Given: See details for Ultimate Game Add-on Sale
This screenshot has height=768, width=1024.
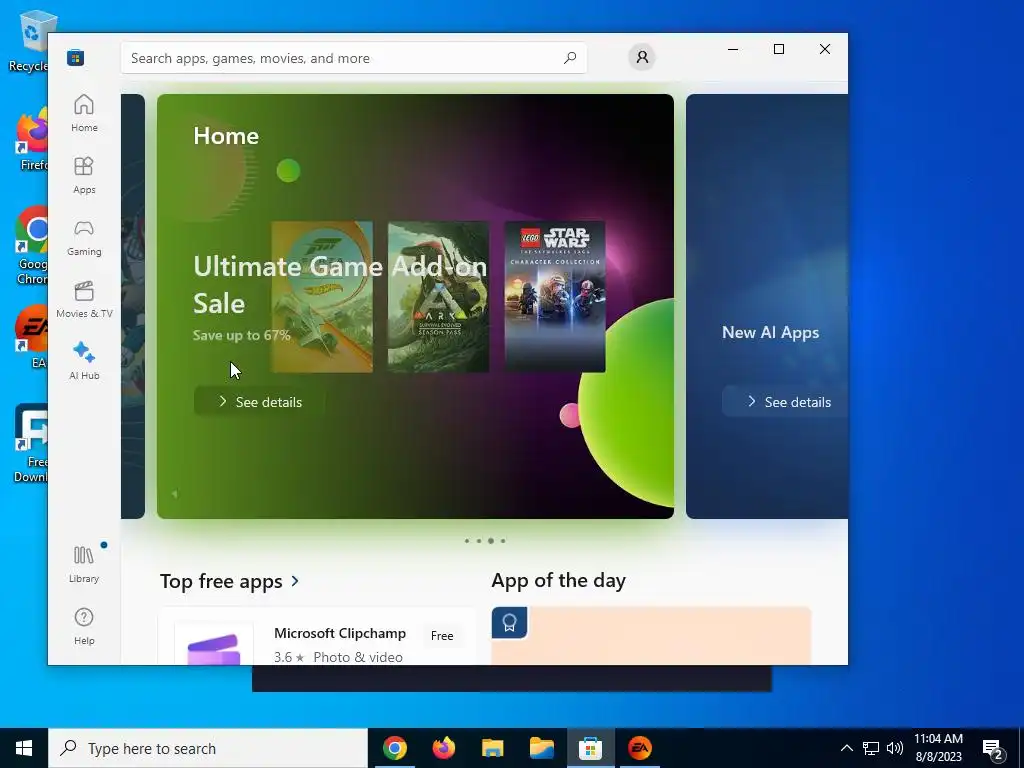Looking at the screenshot, I should pos(260,402).
